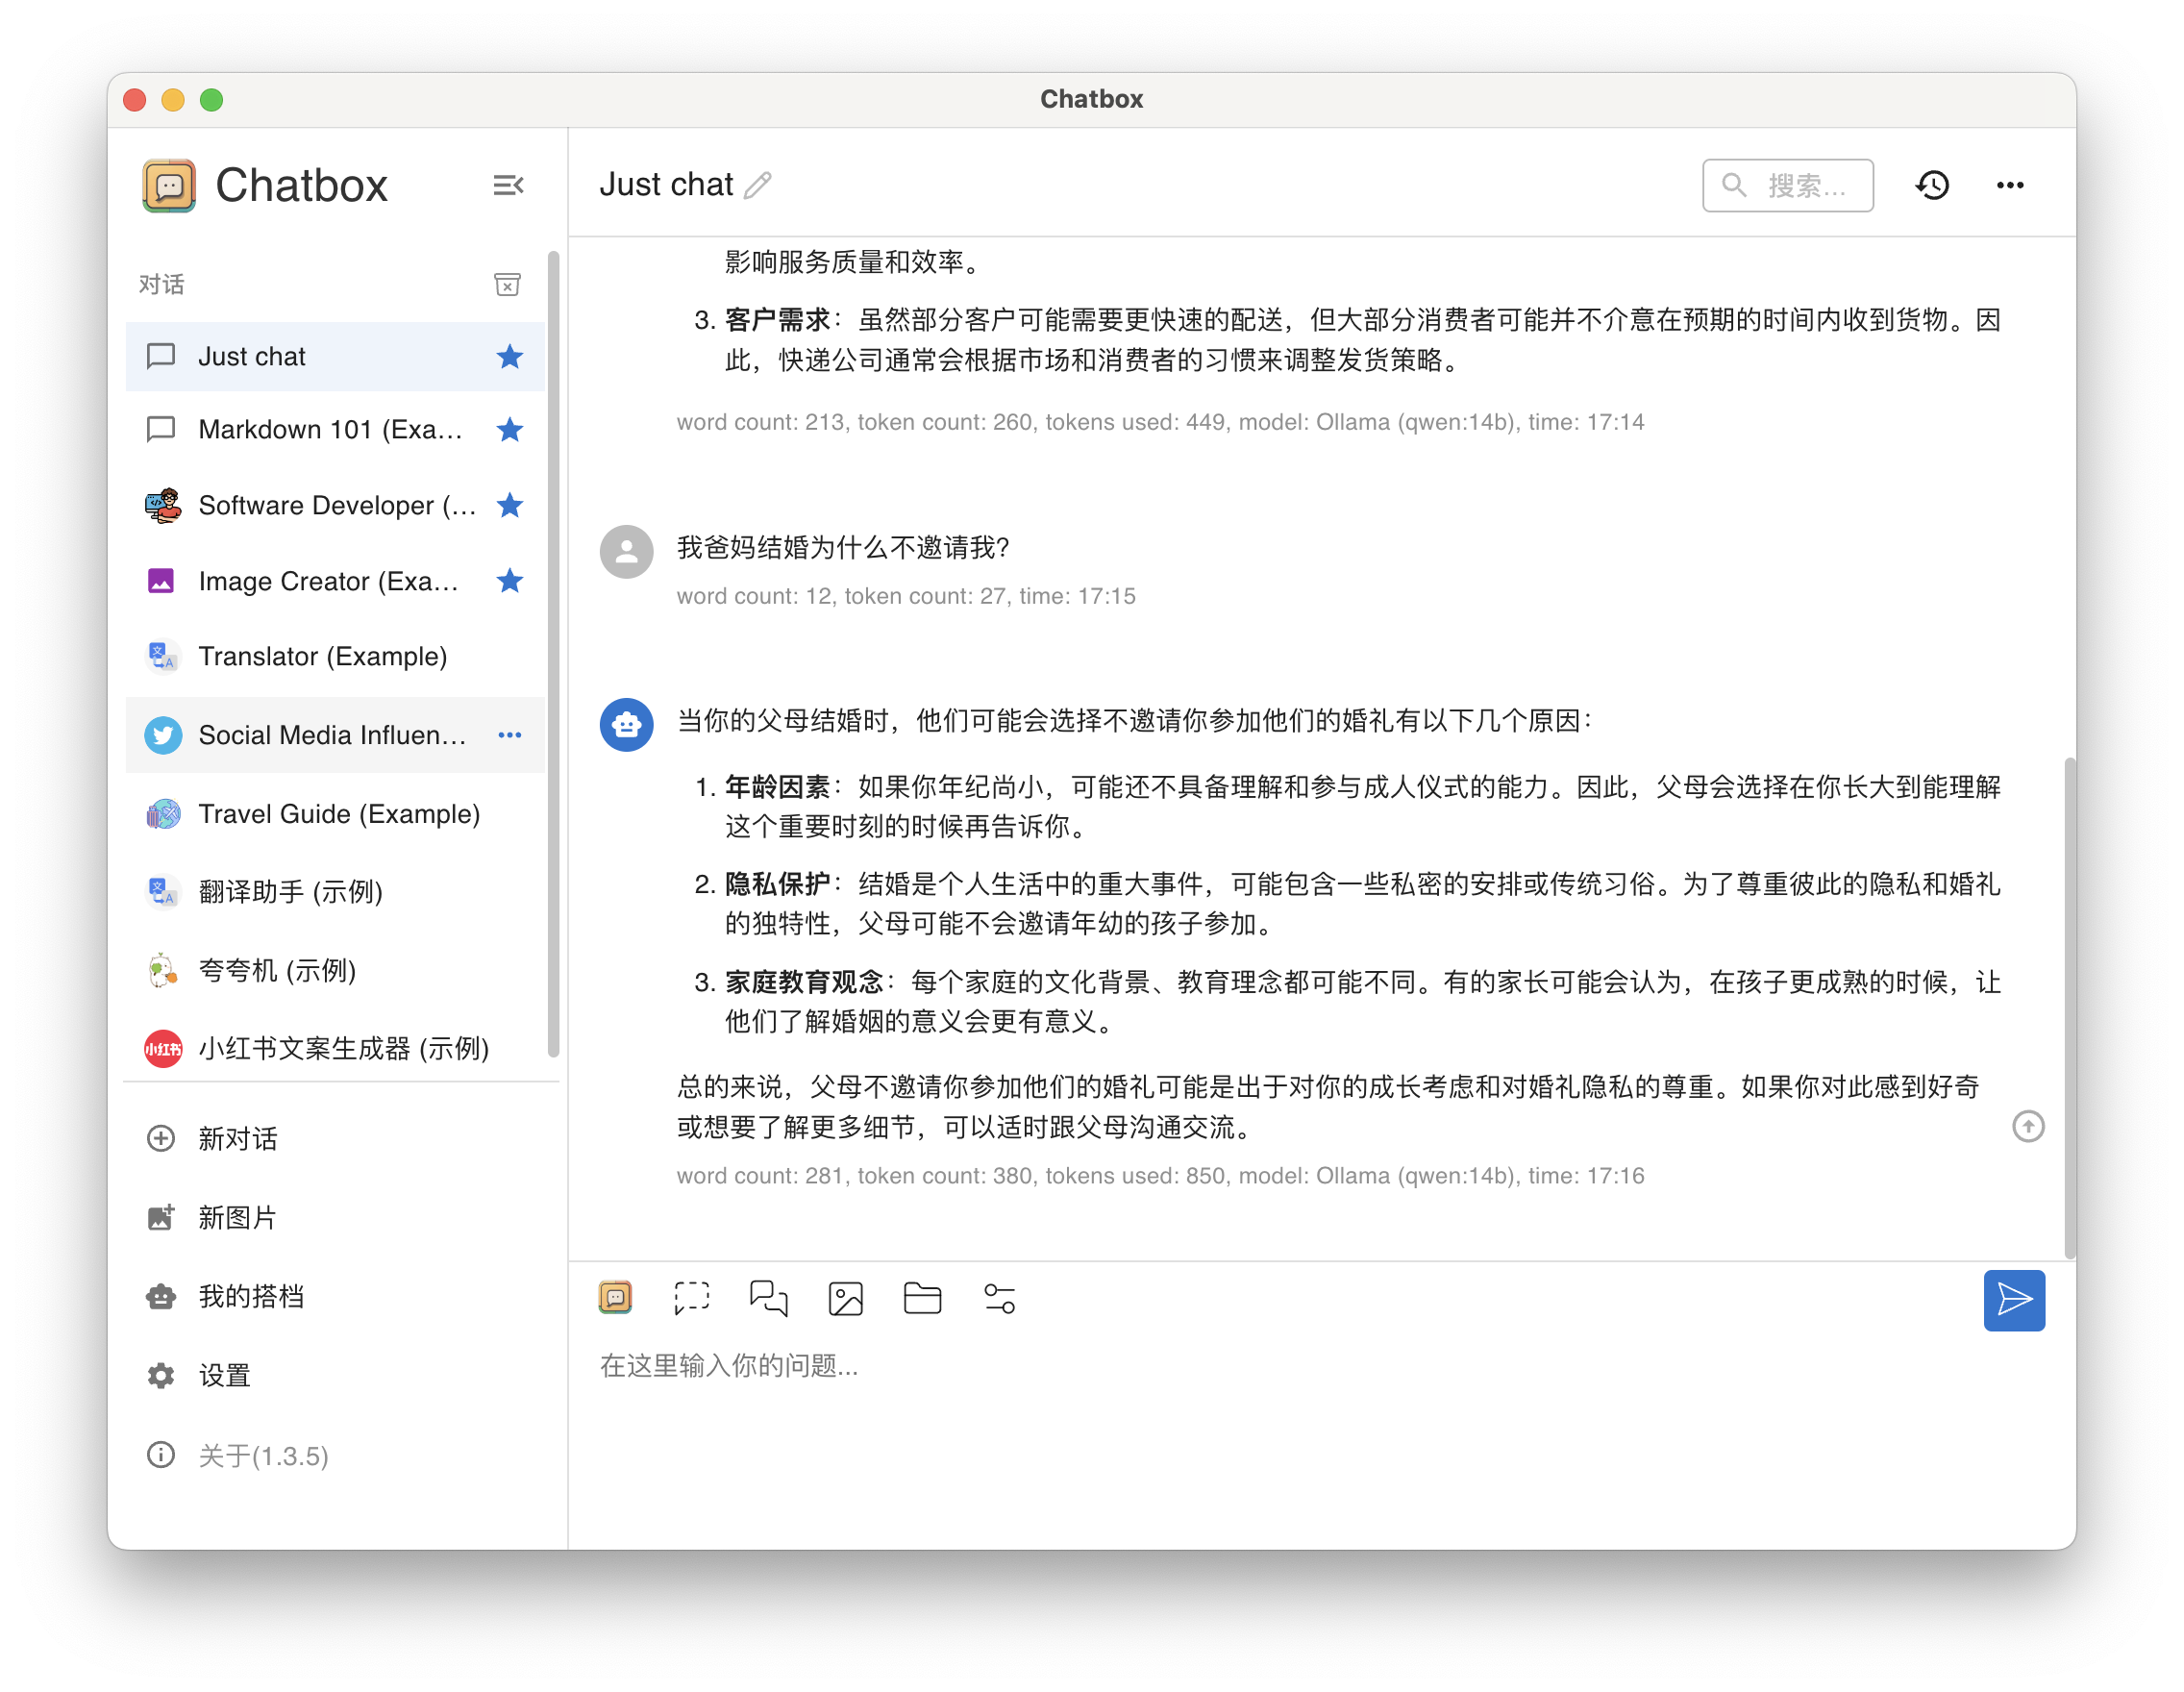Screen dimensions: 2184x1692
Task: Attach a file using the folder icon
Action: (922, 1298)
